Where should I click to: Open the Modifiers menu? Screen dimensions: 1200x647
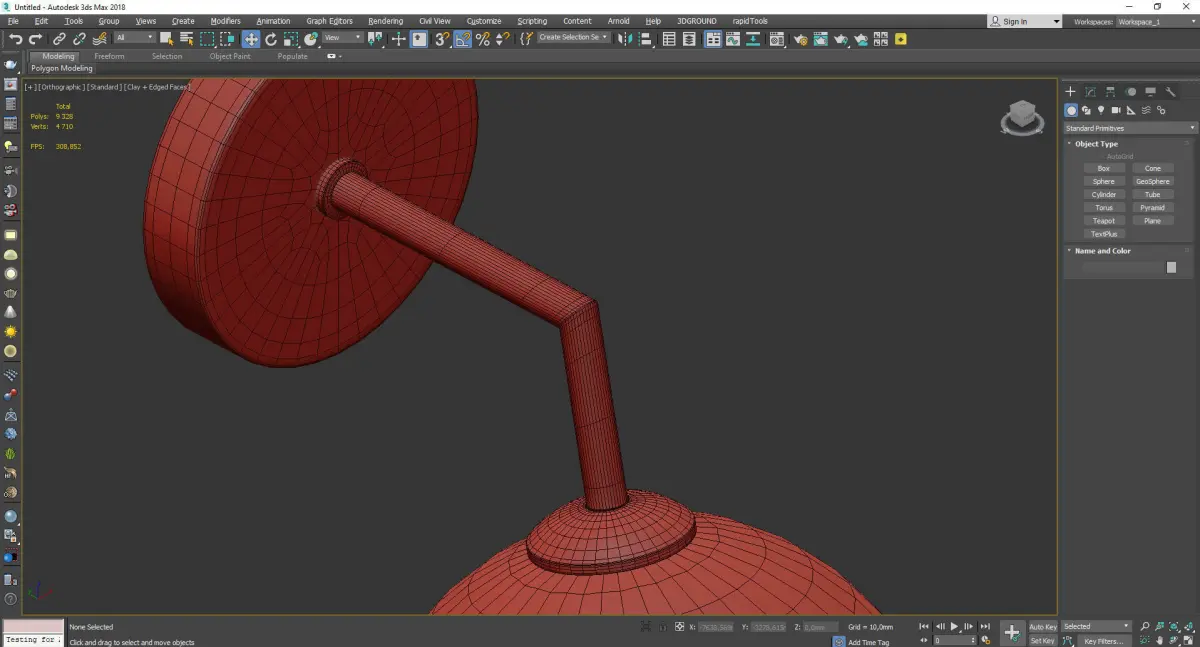point(225,21)
